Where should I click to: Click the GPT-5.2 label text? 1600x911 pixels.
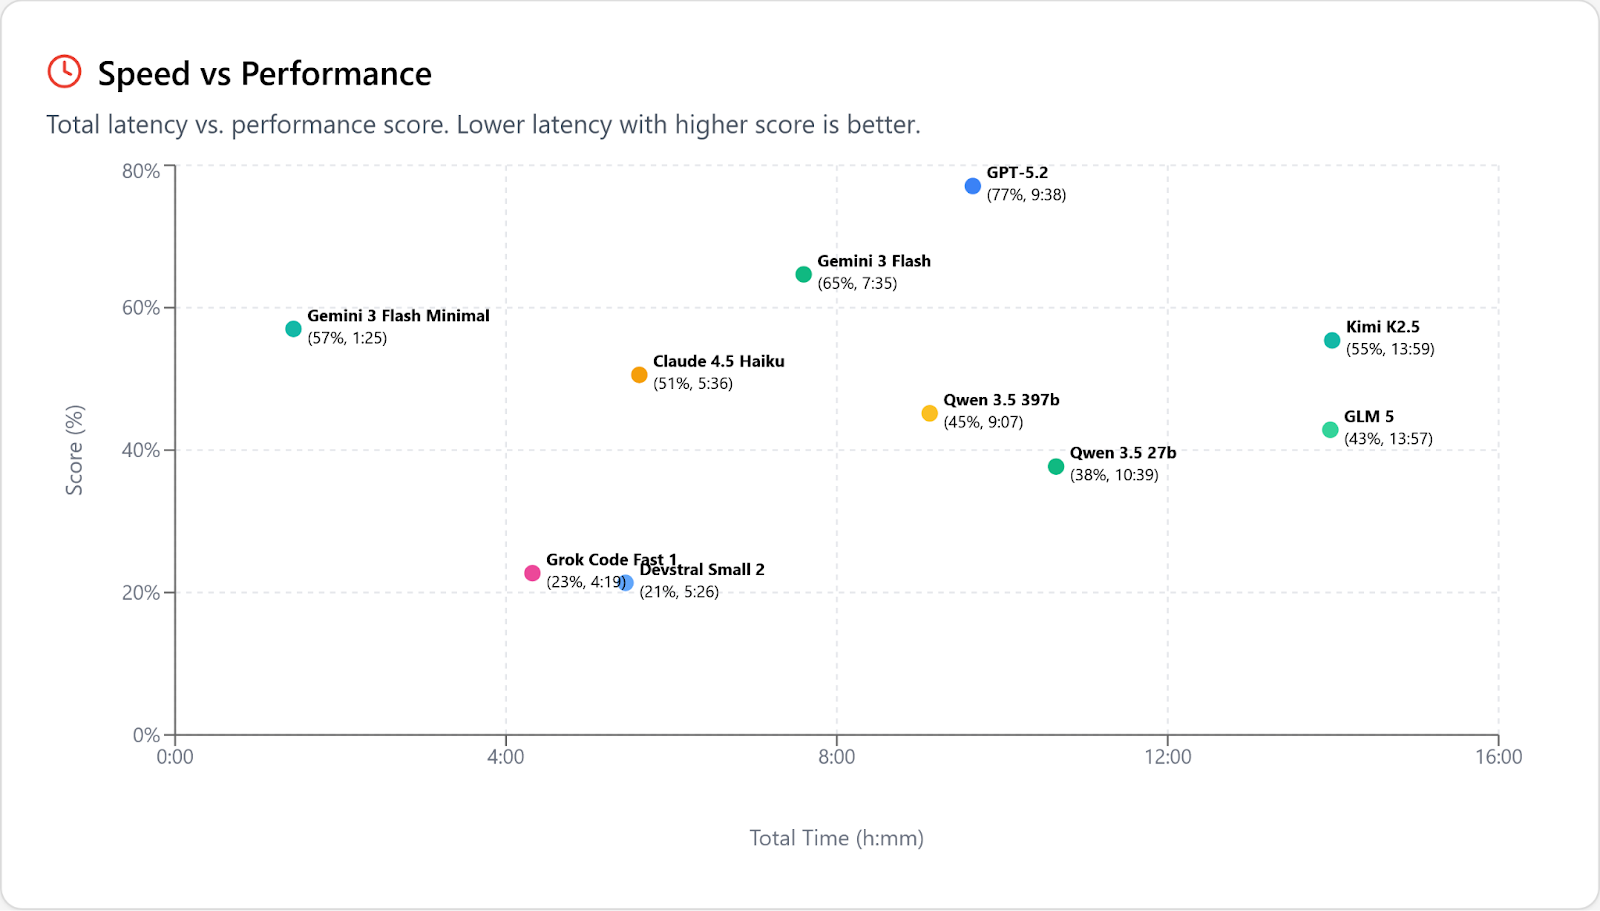click(1017, 173)
